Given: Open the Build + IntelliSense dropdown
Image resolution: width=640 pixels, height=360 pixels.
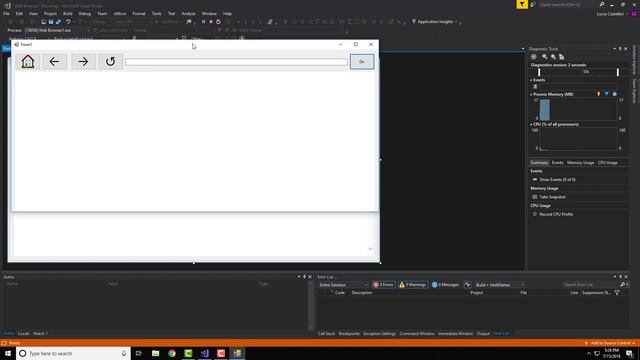Looking at the screenshot, I should click(x=500, y=284).
